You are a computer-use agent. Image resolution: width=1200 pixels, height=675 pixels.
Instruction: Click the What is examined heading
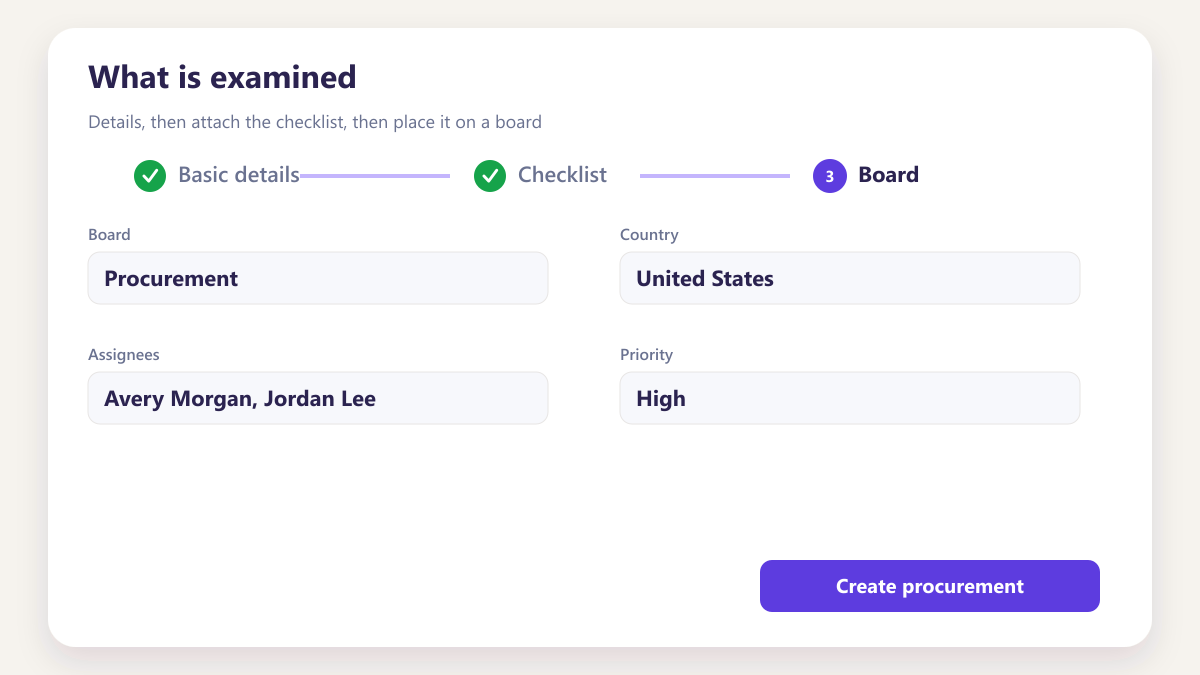click(x=222, y=77)
